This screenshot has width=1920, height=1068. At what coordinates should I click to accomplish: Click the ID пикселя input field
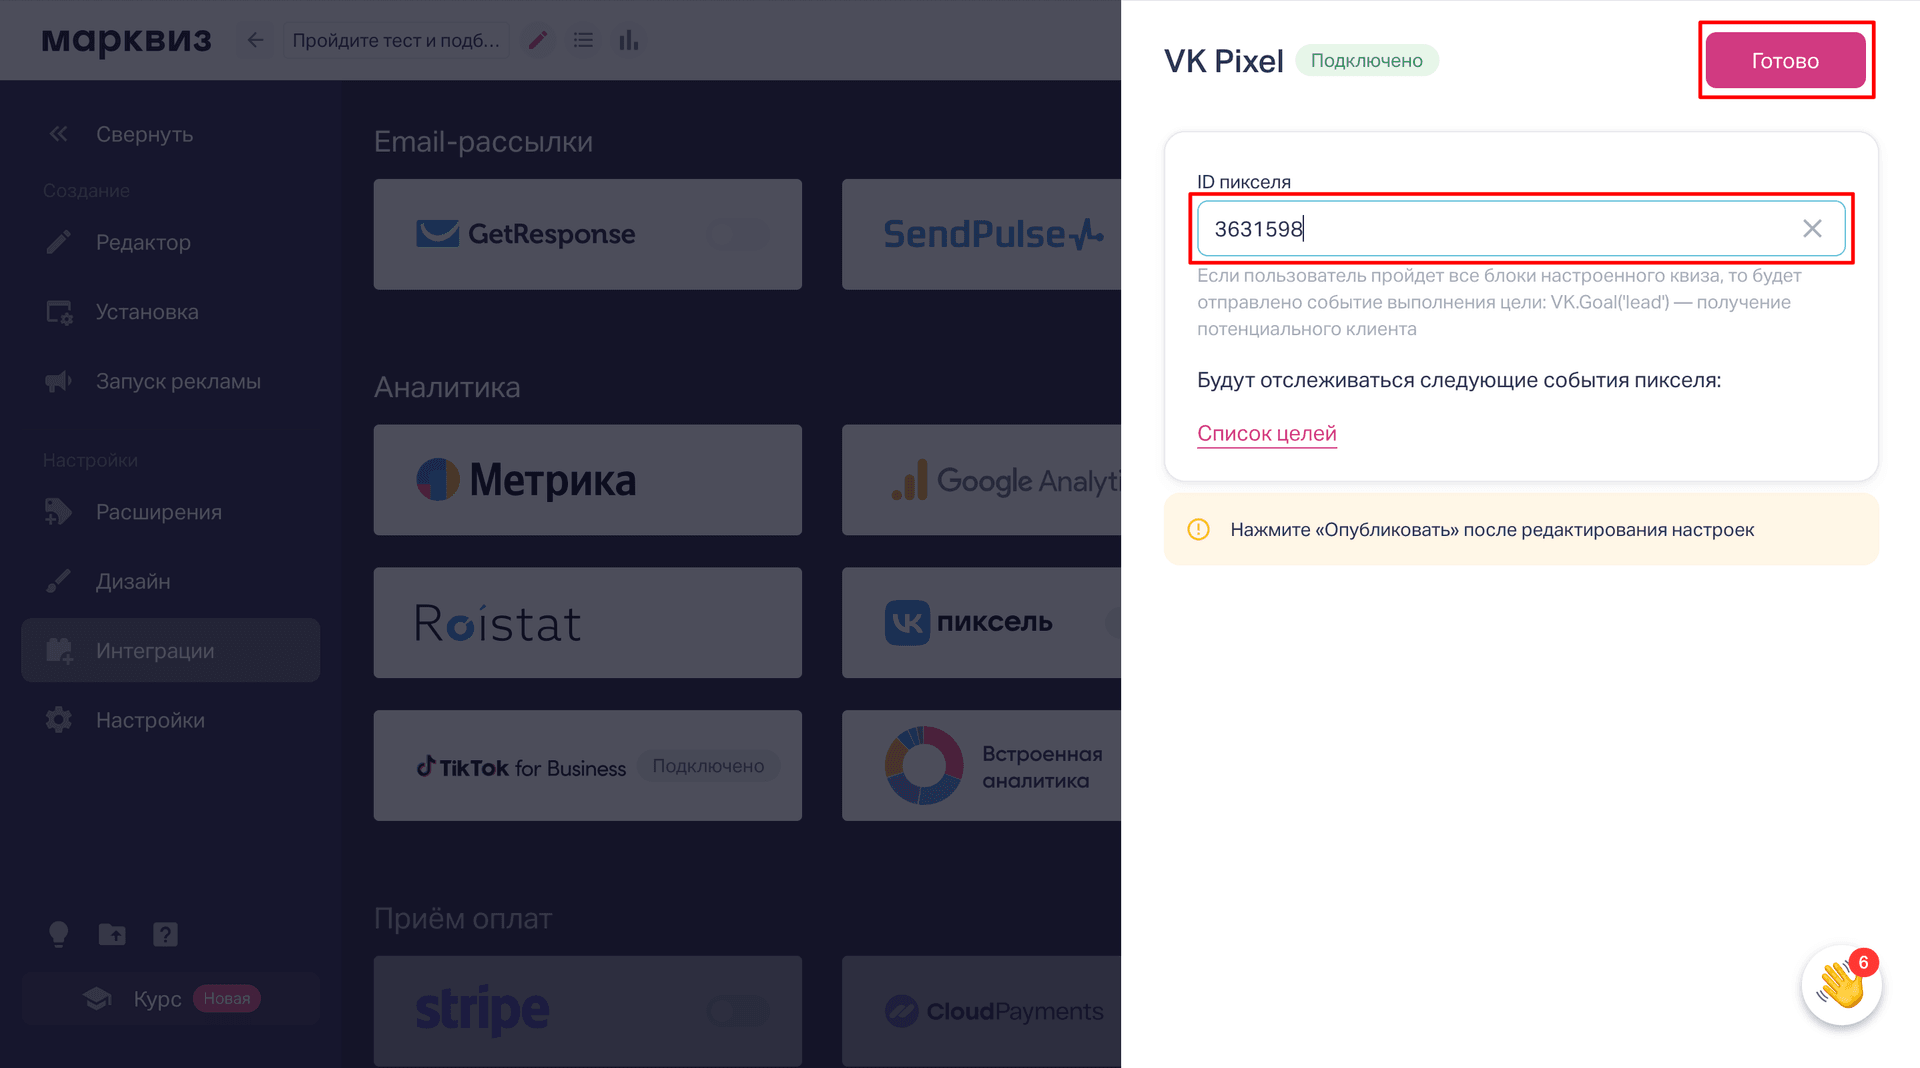point(1520,229)
